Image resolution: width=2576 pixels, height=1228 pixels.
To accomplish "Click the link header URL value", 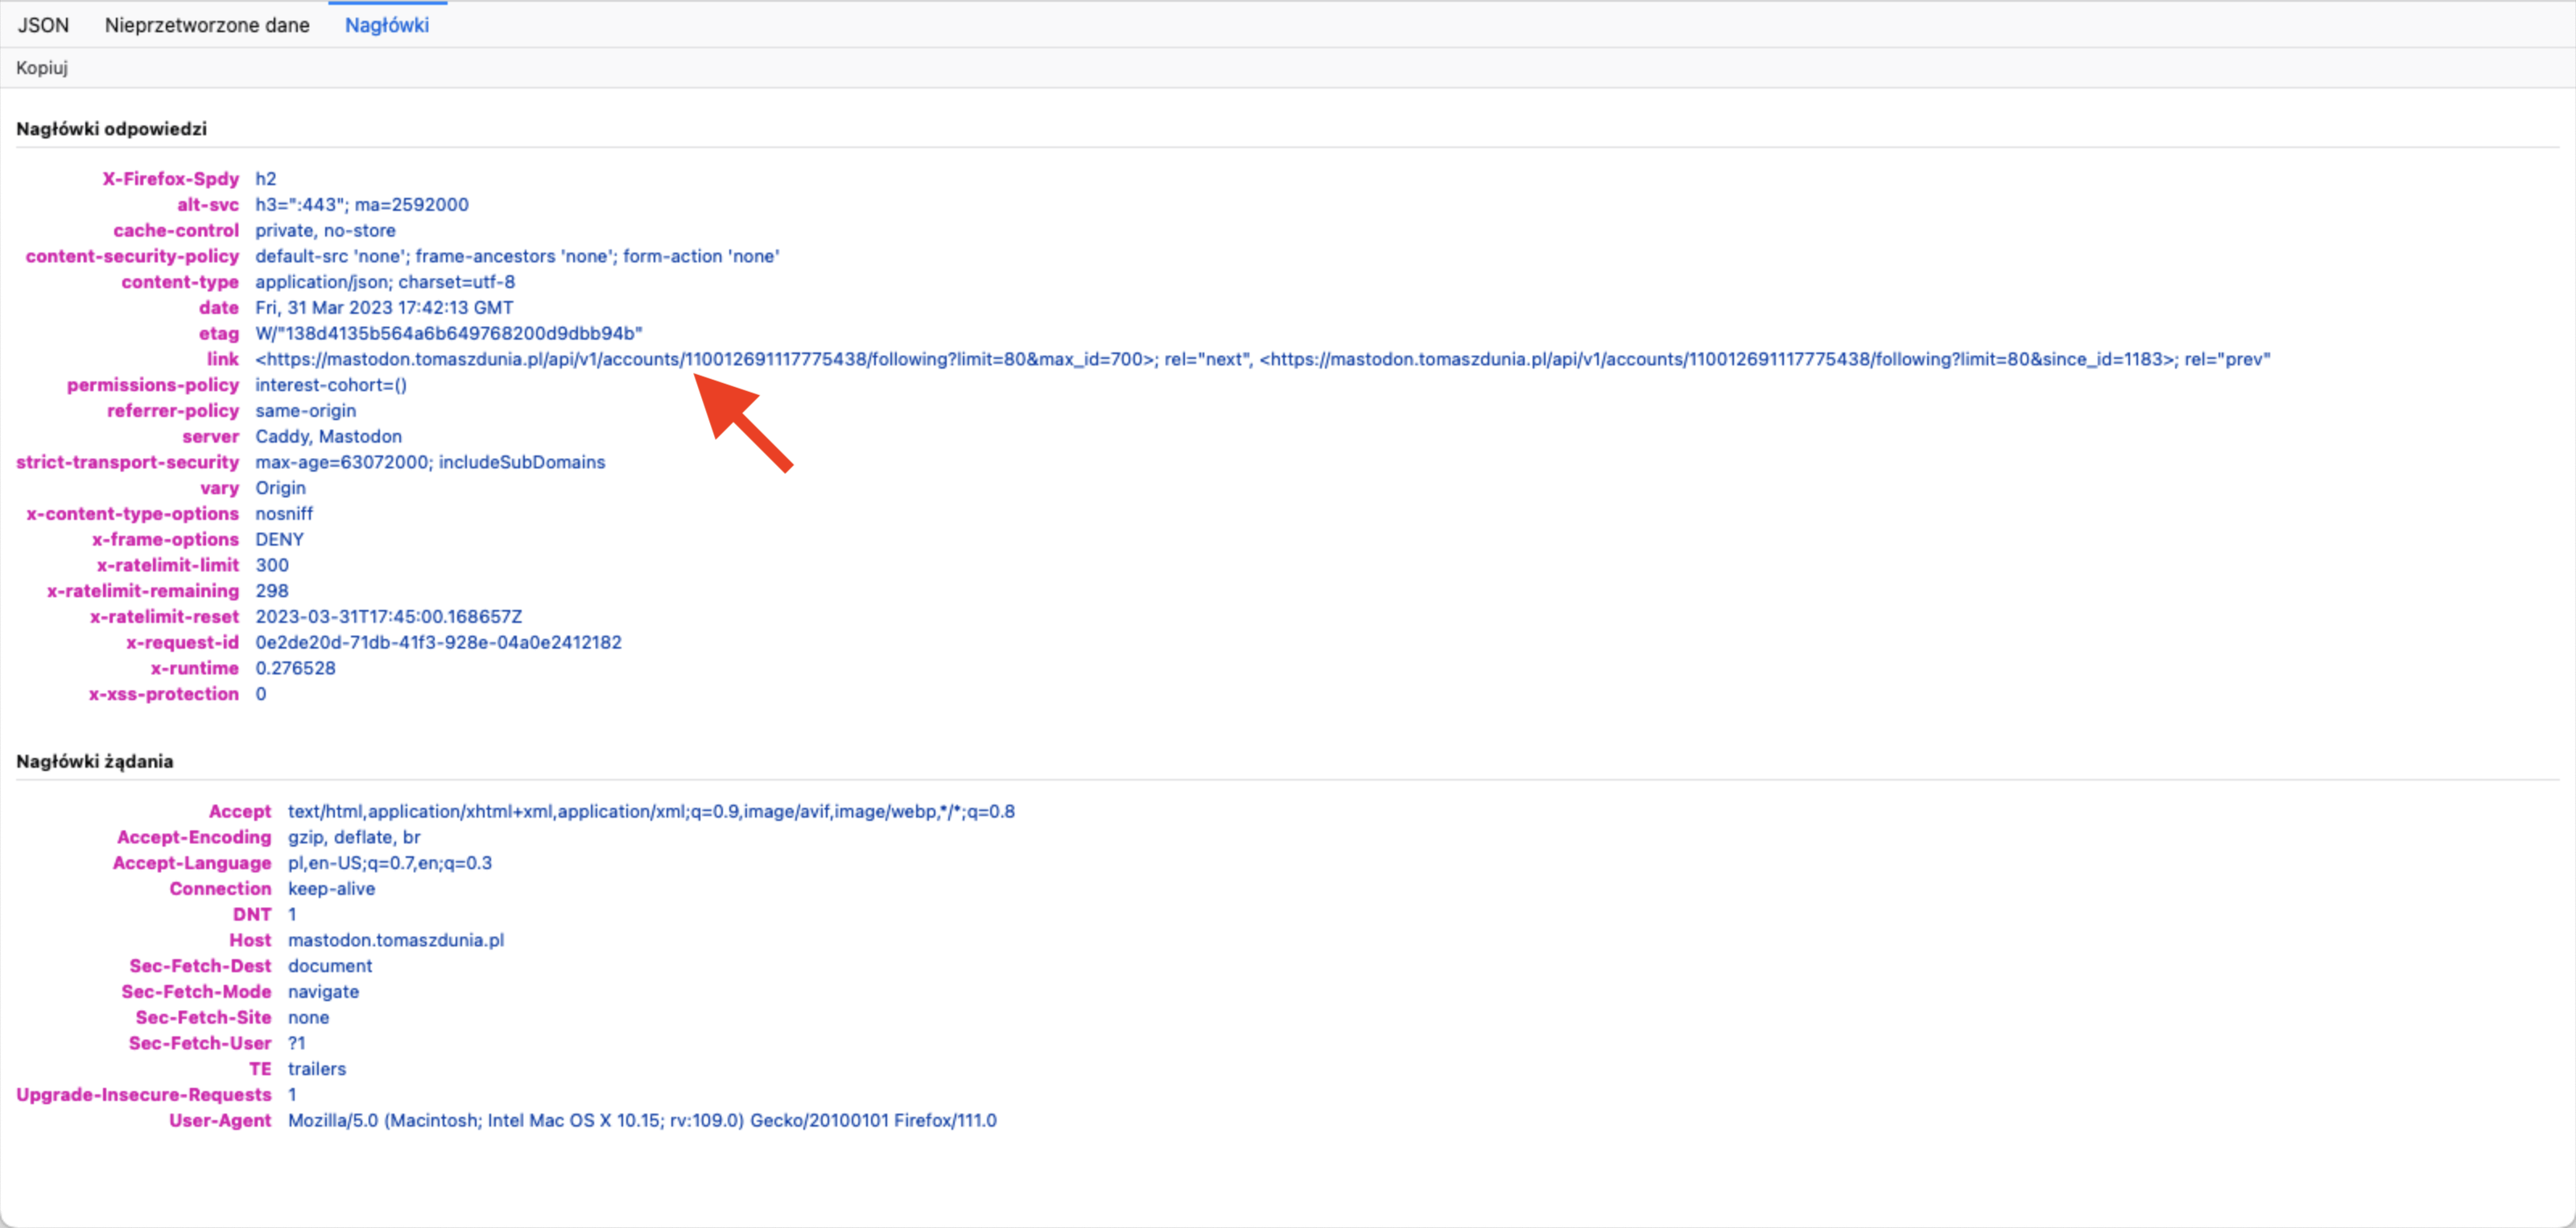I will pyautogui.click(x=1262, y=359).
